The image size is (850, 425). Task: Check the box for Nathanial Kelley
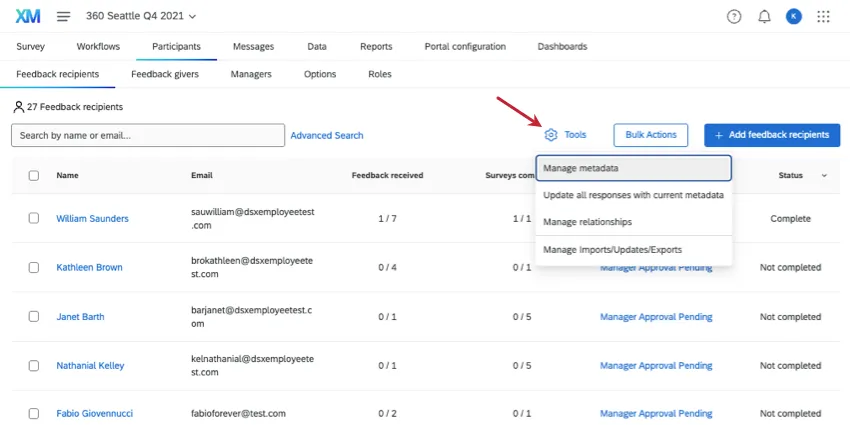(x=34, y=365)
